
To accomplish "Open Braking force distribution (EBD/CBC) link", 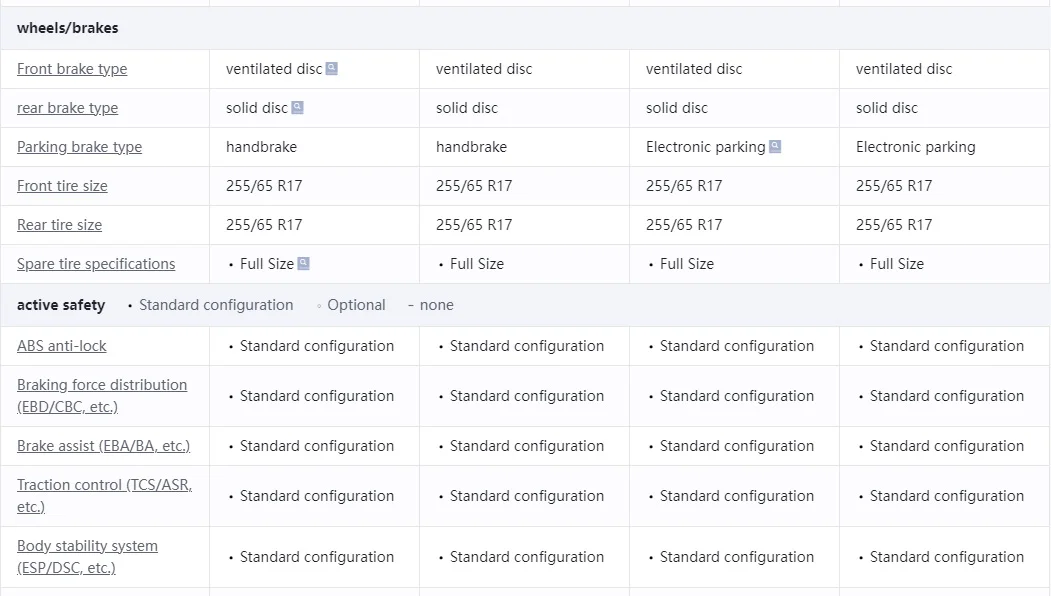I will click(x=102, y=396).
